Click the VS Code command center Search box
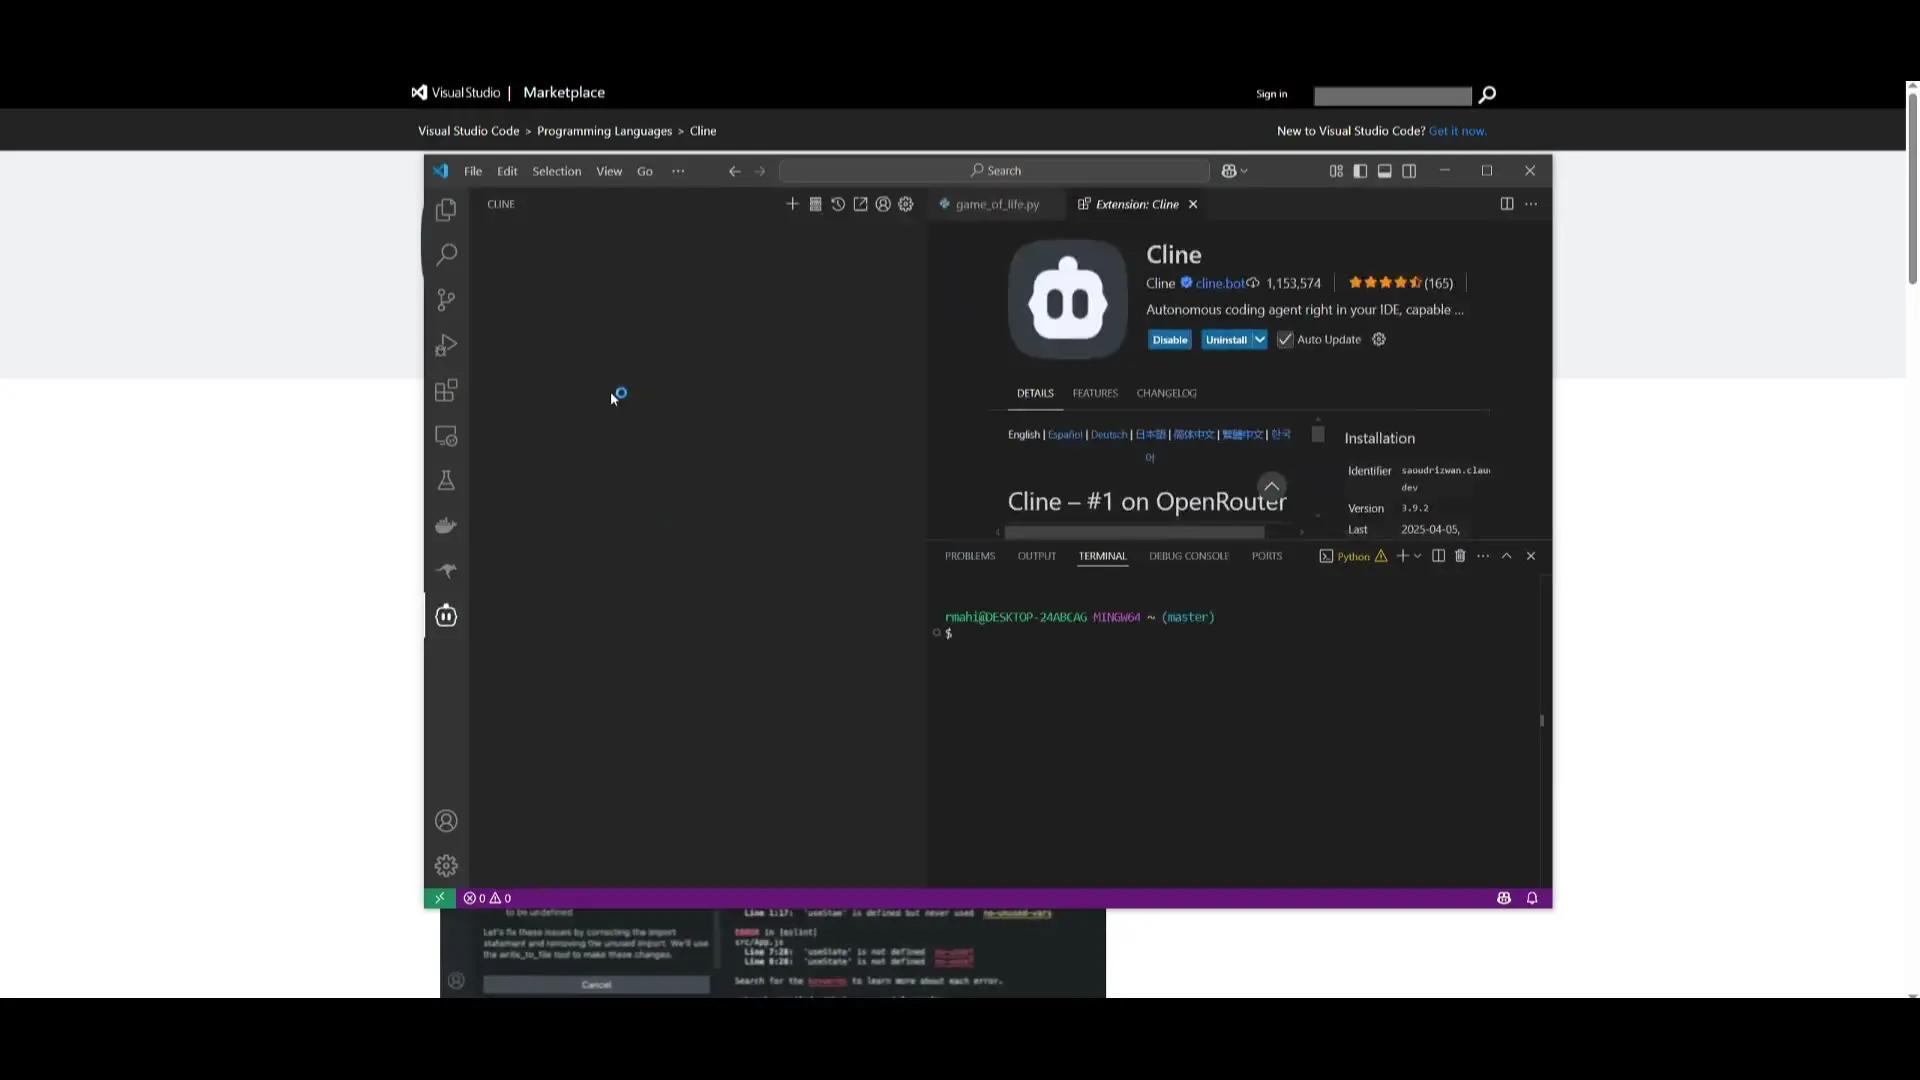Screen dimensions: 1920x1080 tap(995, 171)
